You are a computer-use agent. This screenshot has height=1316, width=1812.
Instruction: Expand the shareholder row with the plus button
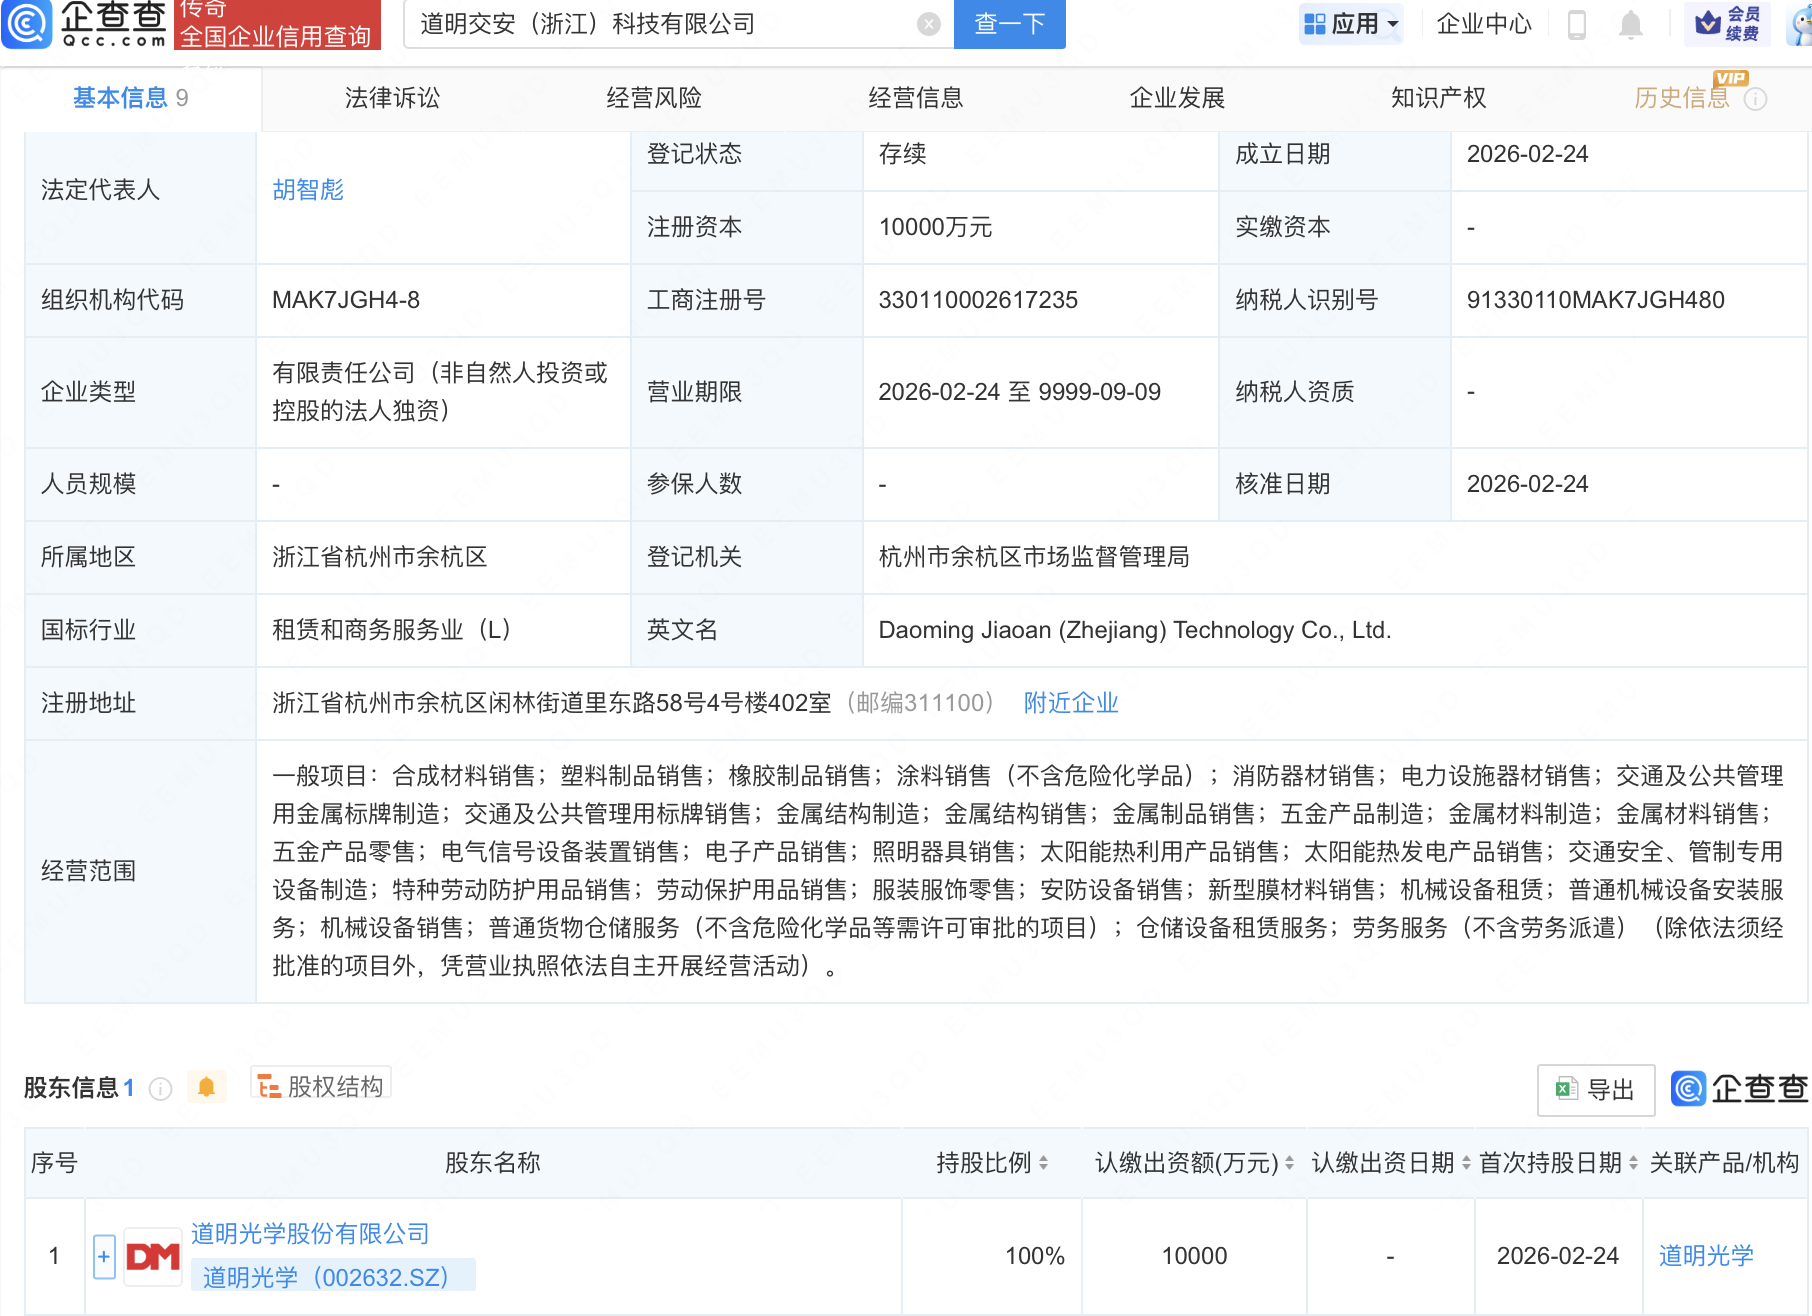(103, 1255)
